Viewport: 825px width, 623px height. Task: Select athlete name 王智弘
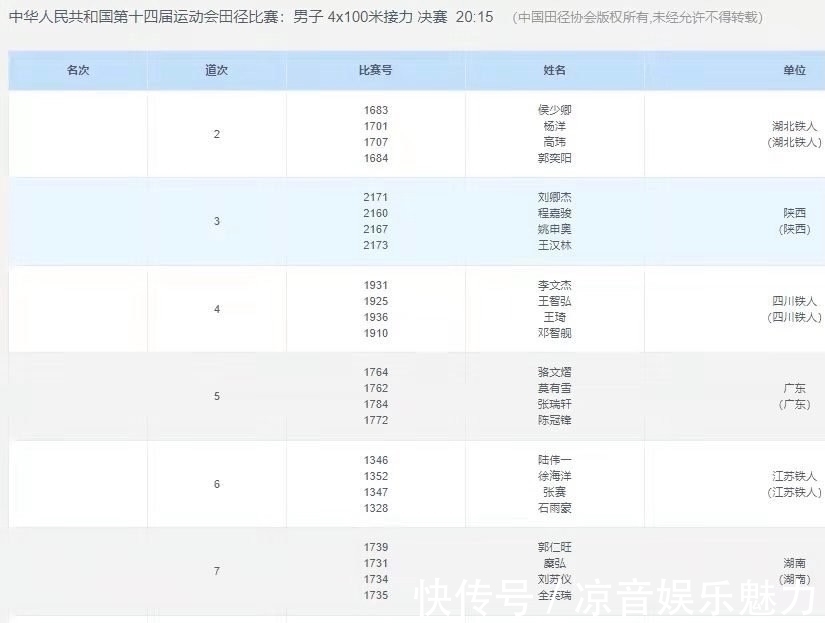click(555, 301)
